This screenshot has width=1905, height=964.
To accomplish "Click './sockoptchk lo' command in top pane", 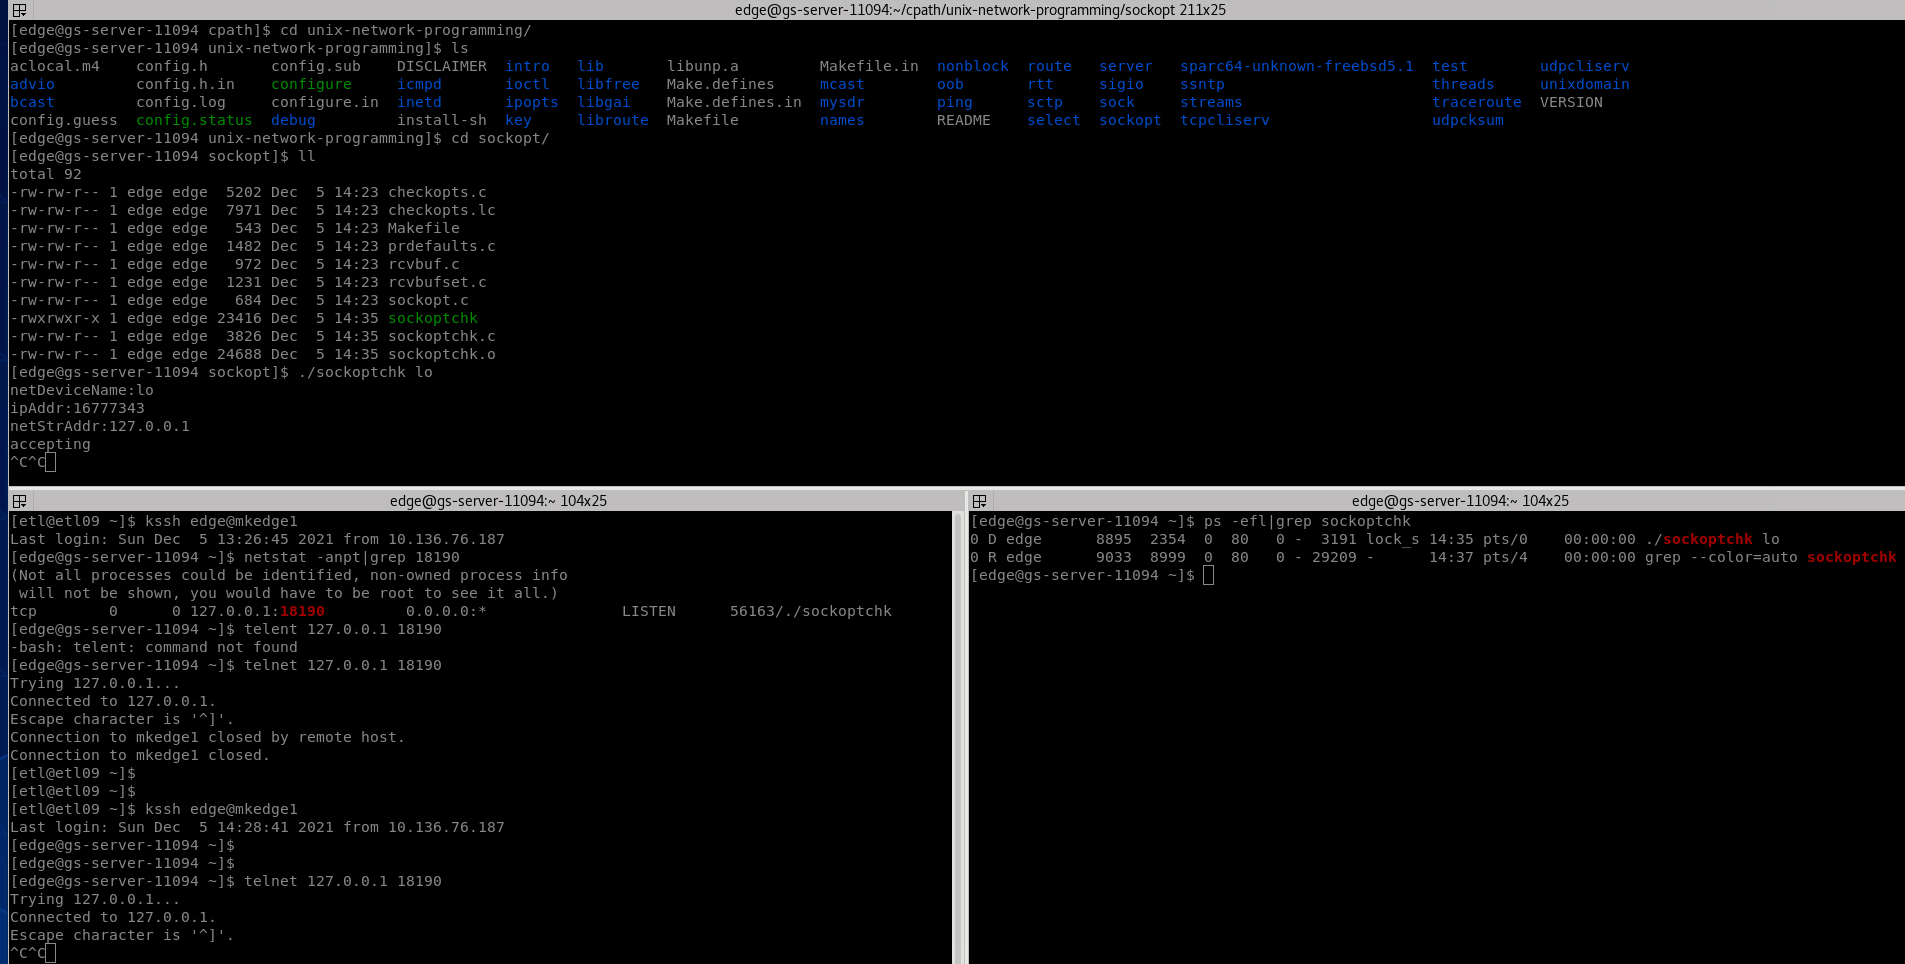I will coord(365,372).
